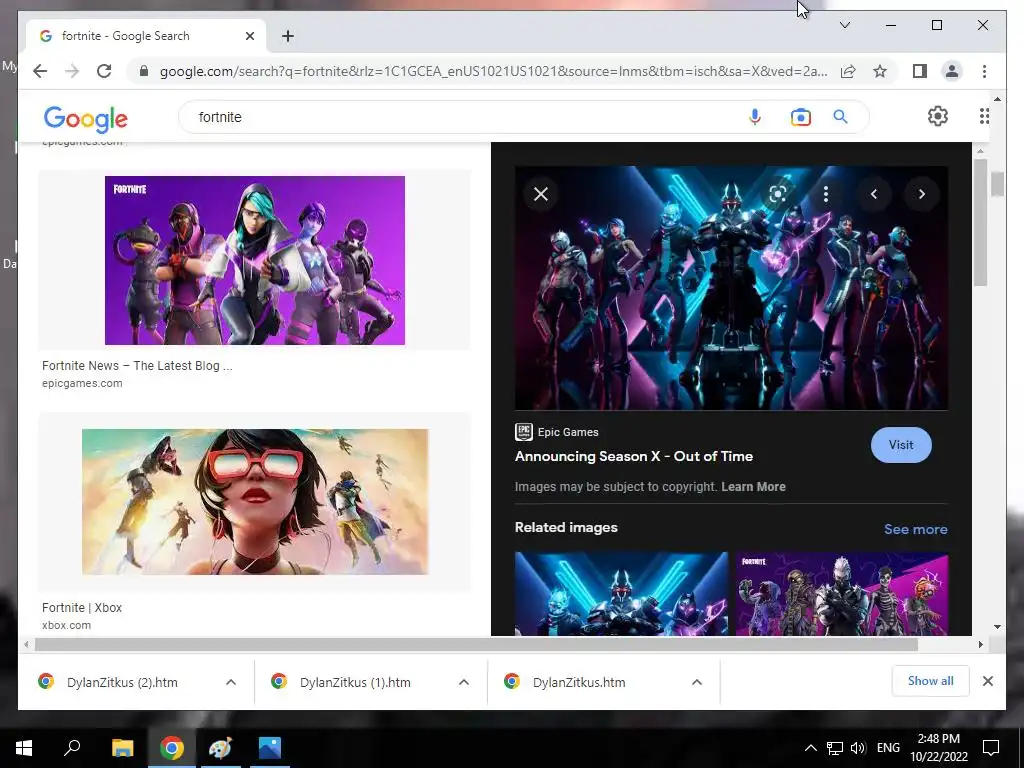The image size is (1024, 768).
Task: Click the Visit button
Action: 901,445
